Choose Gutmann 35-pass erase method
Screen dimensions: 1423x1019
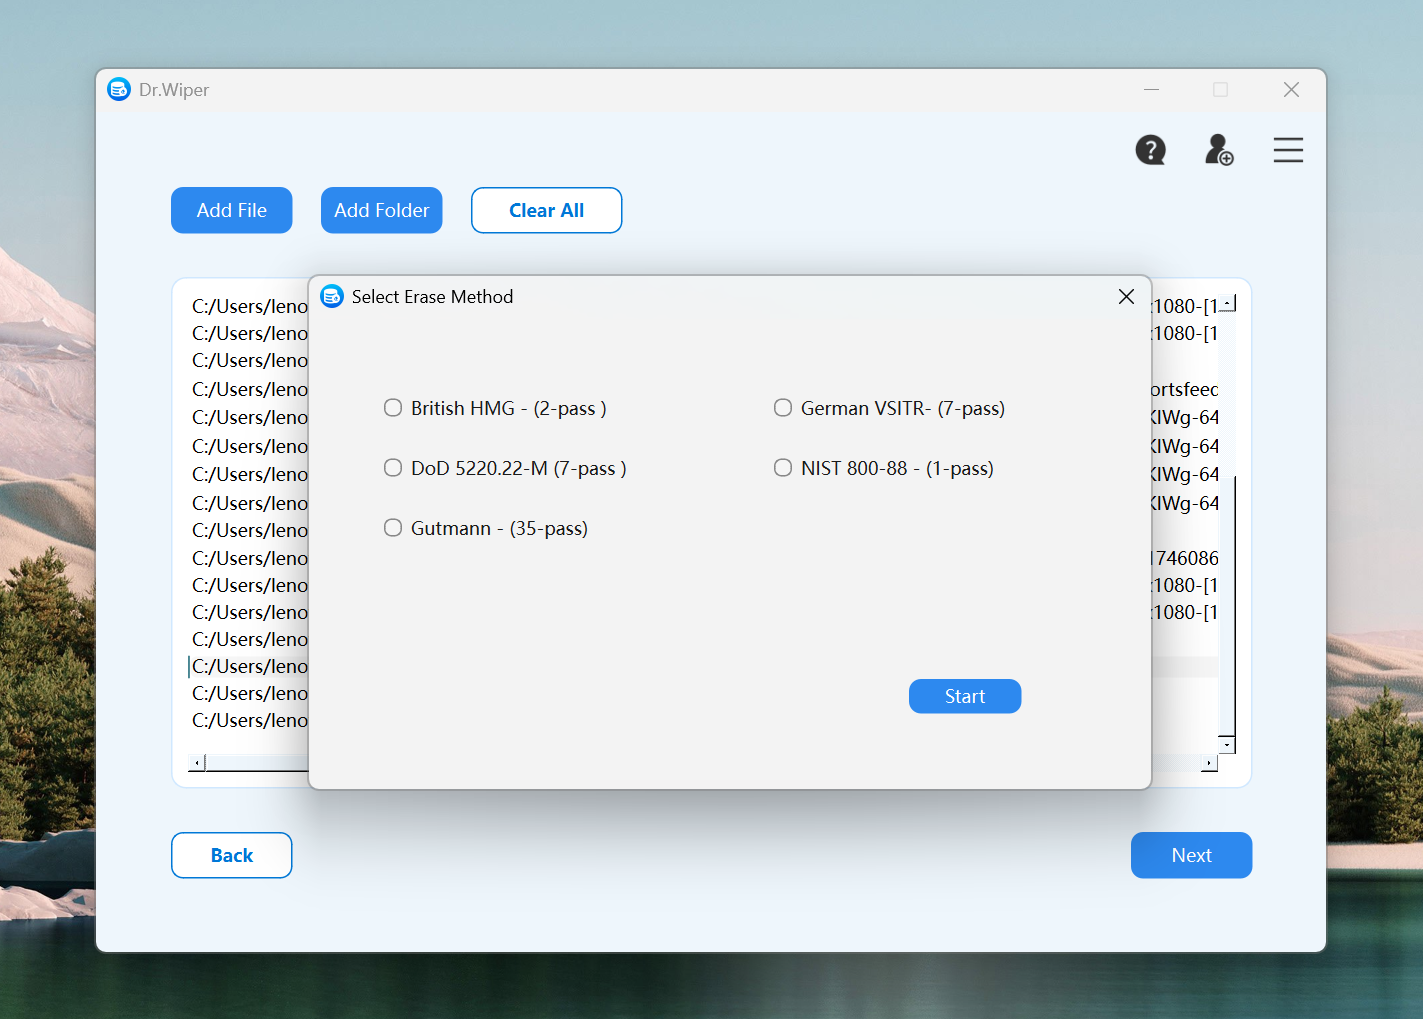(x=486, y=528)
